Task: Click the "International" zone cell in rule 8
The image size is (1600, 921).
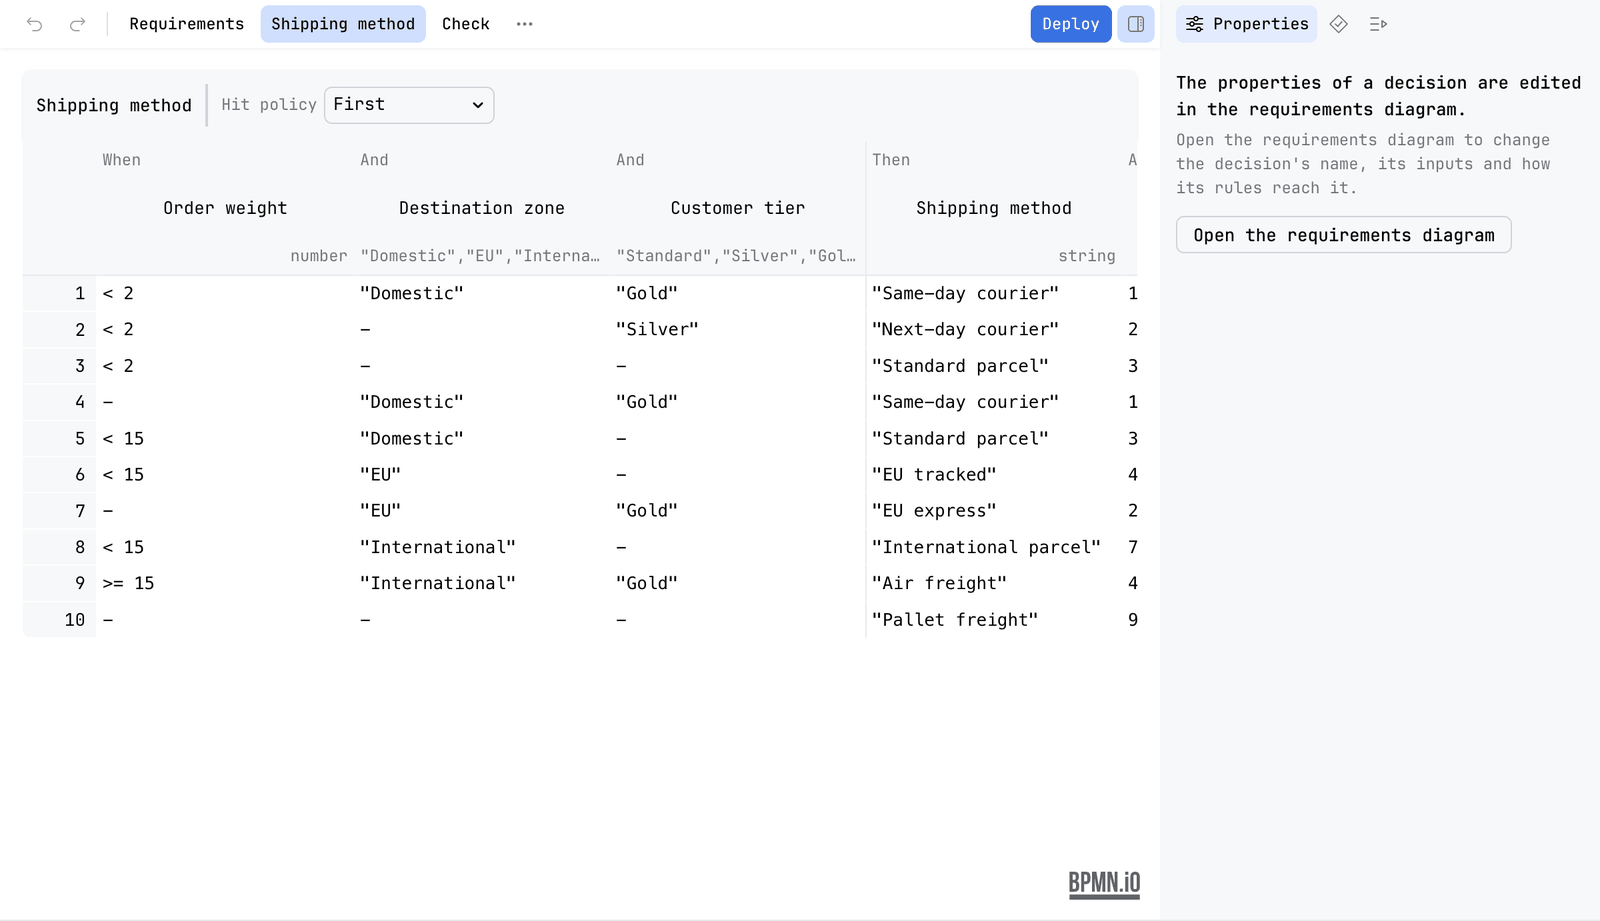Action: click(x=481, y=547)
